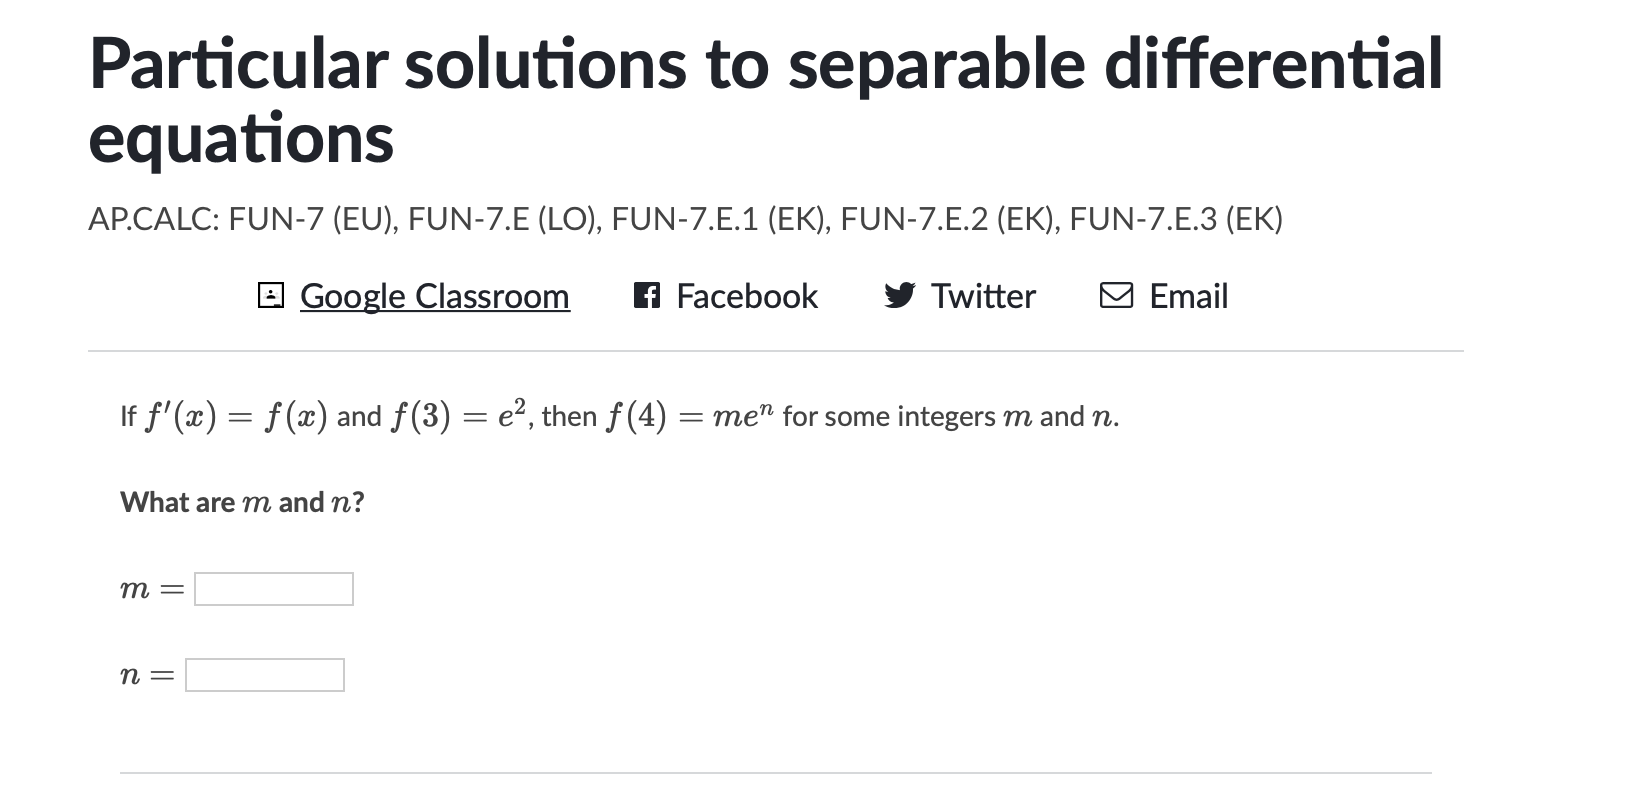Click the Facebook share icon
1636x788 pixels.
[x=649, y=295]
